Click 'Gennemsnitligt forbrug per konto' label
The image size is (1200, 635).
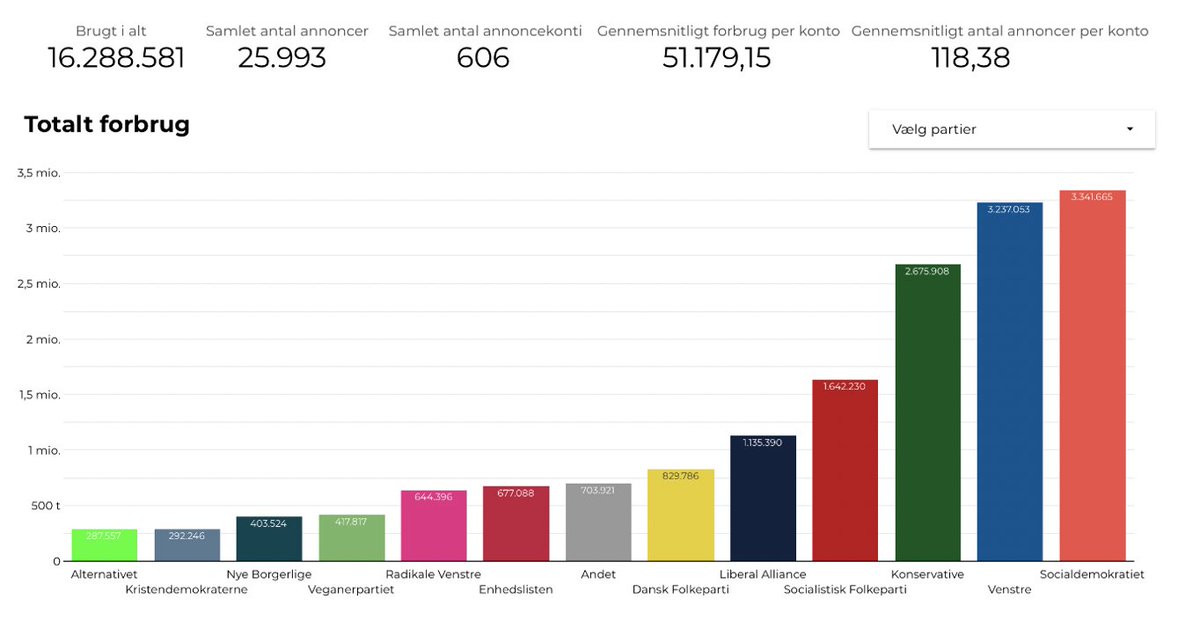click(718, 31)
